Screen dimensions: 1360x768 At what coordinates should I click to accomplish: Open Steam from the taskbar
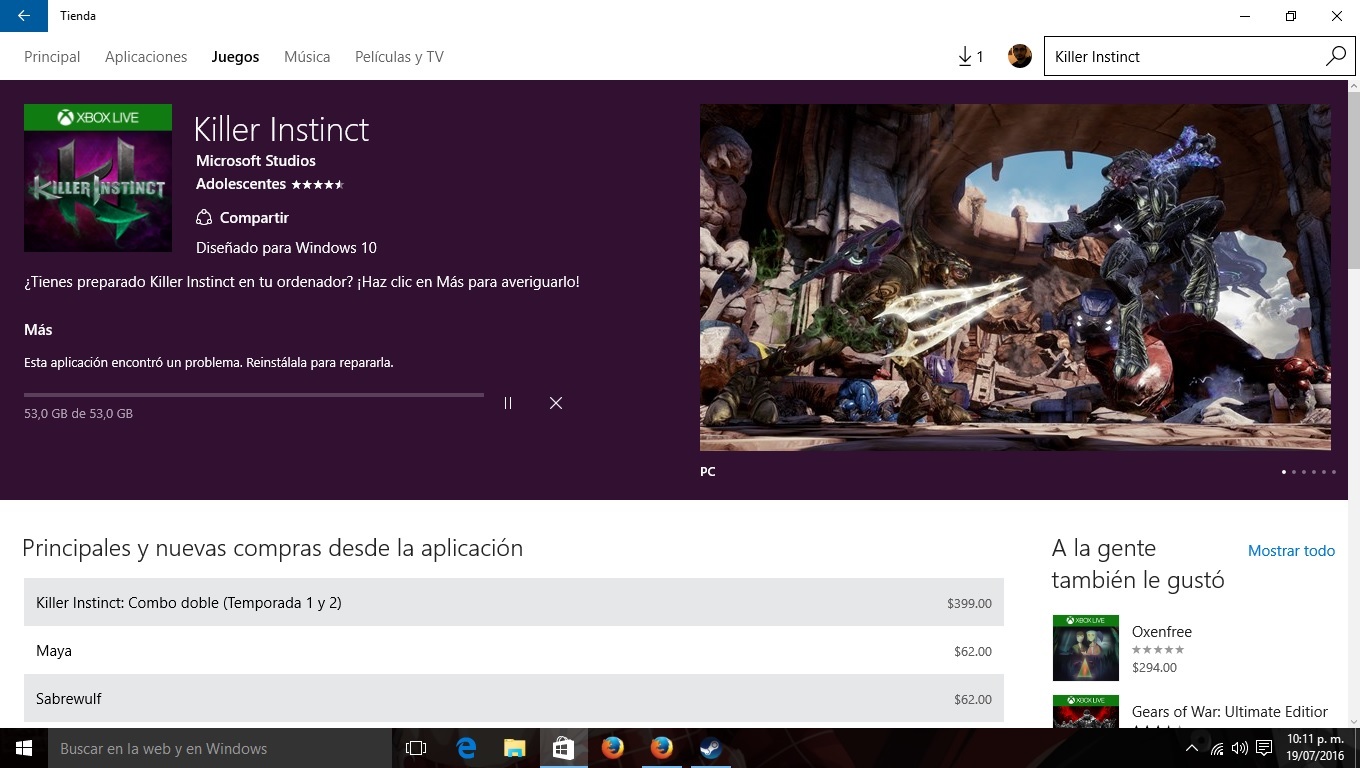click(x=710, y=748)
